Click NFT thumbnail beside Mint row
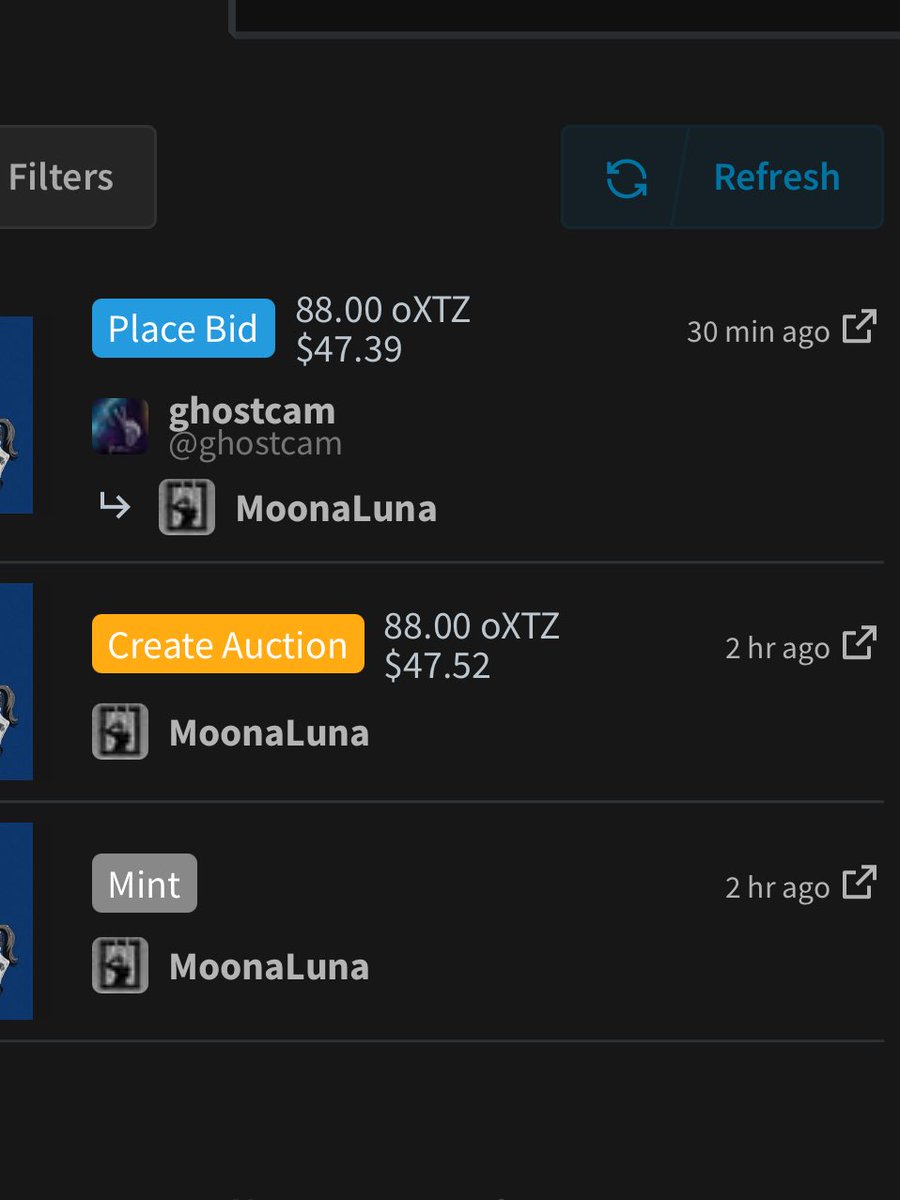900x1200 pixels. (x=16, y=921)
